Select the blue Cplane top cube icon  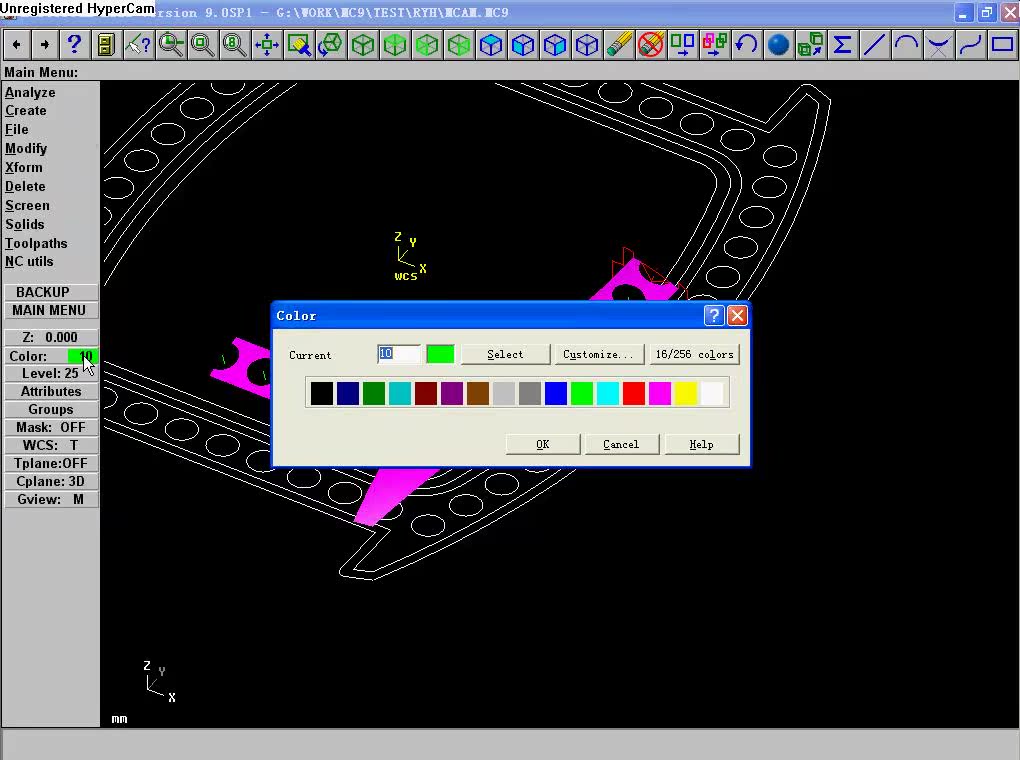pos(491,45)
